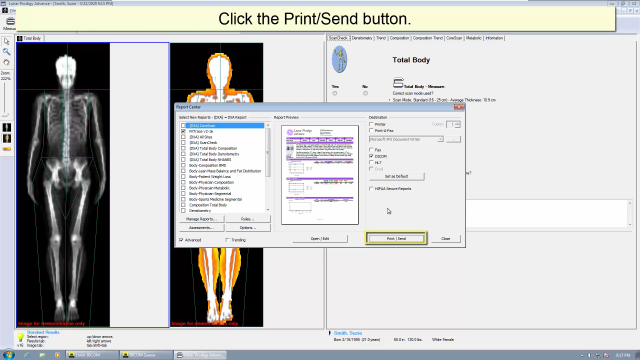Click the patient name Smith, Suzie

pos(348,333)
